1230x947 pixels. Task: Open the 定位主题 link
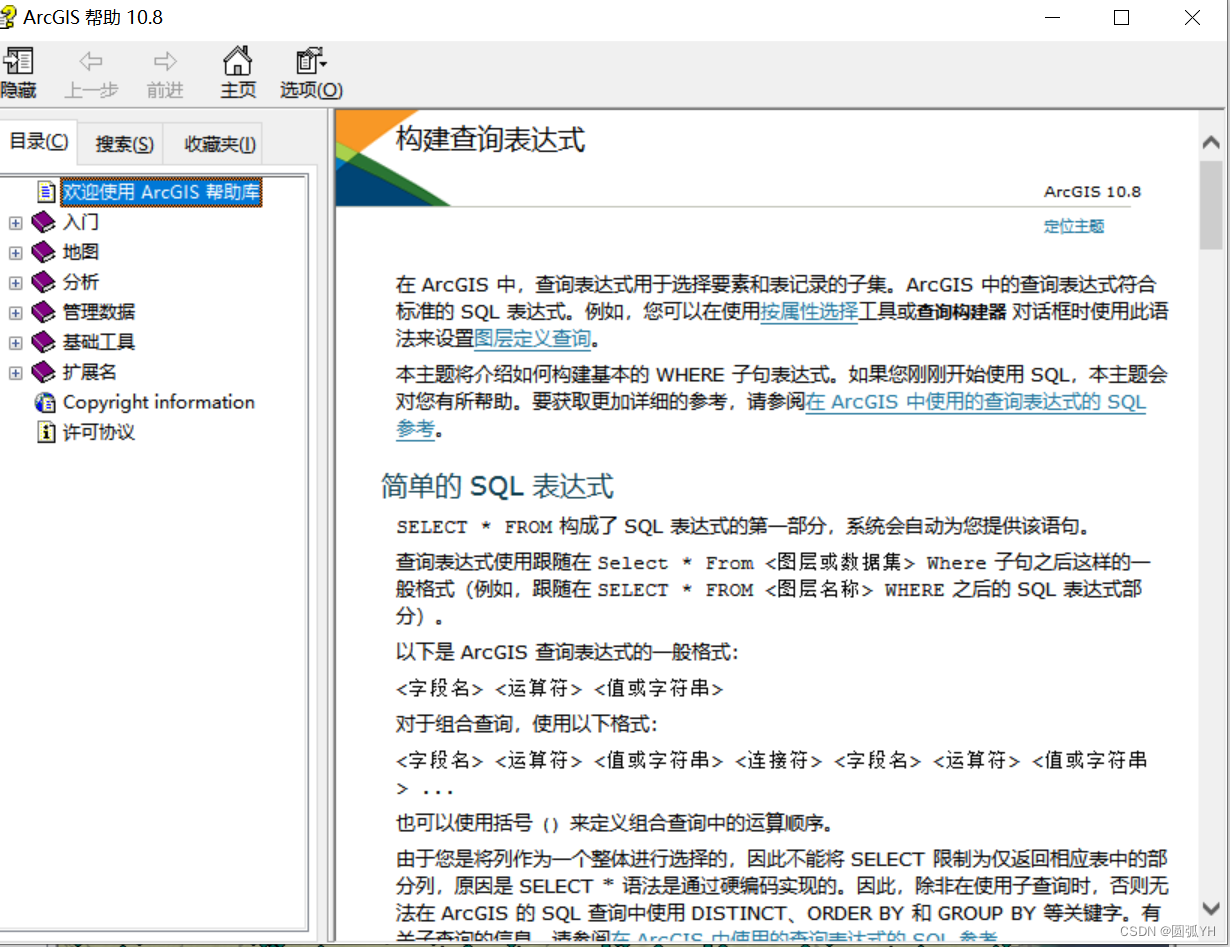coord(1074,226)
